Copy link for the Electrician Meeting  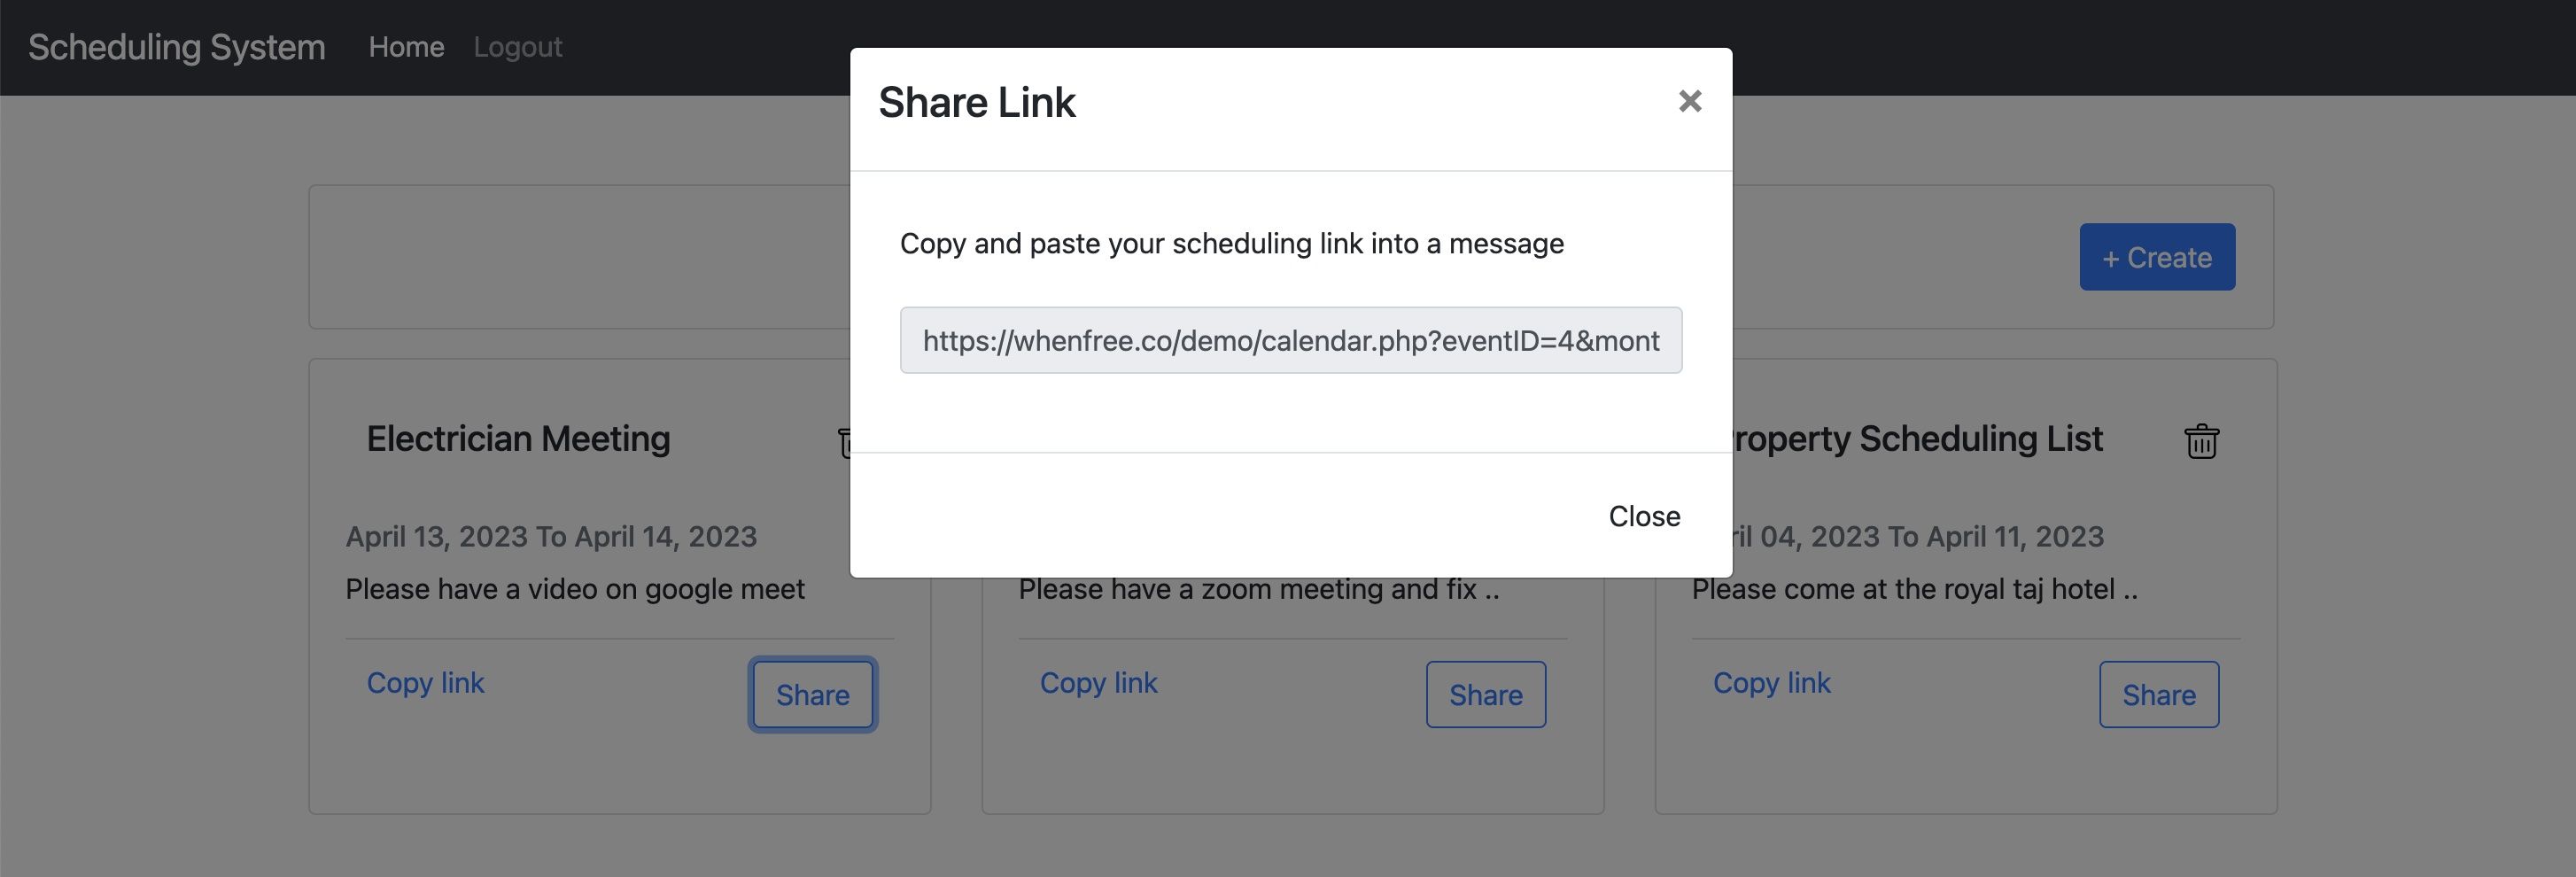click(x=425, y=683)
